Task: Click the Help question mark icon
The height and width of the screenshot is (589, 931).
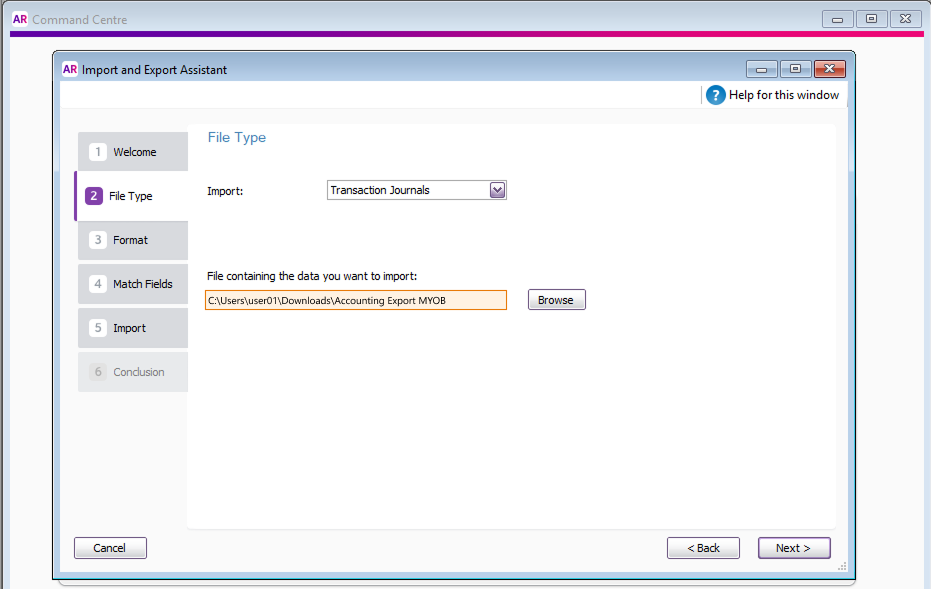Action: click(715, 95)
